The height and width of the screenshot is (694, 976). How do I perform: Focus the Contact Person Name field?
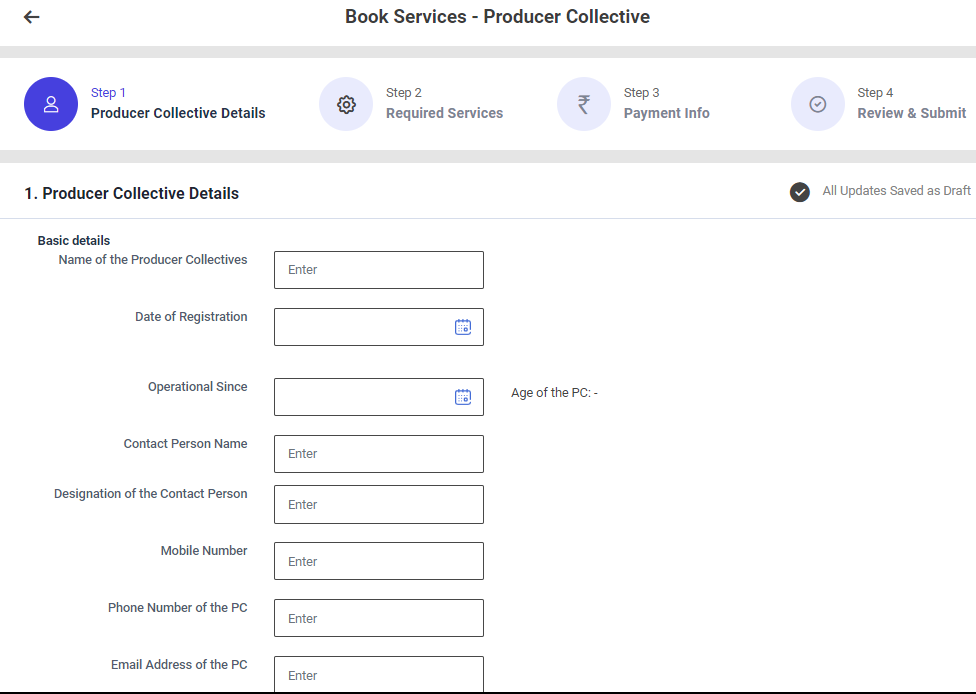378,454
